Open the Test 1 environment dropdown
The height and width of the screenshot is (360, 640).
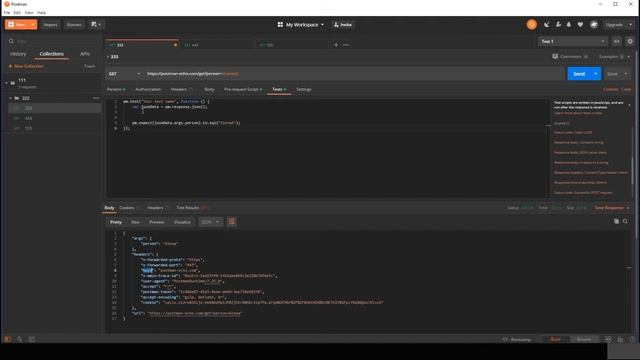tap(573, 41)
